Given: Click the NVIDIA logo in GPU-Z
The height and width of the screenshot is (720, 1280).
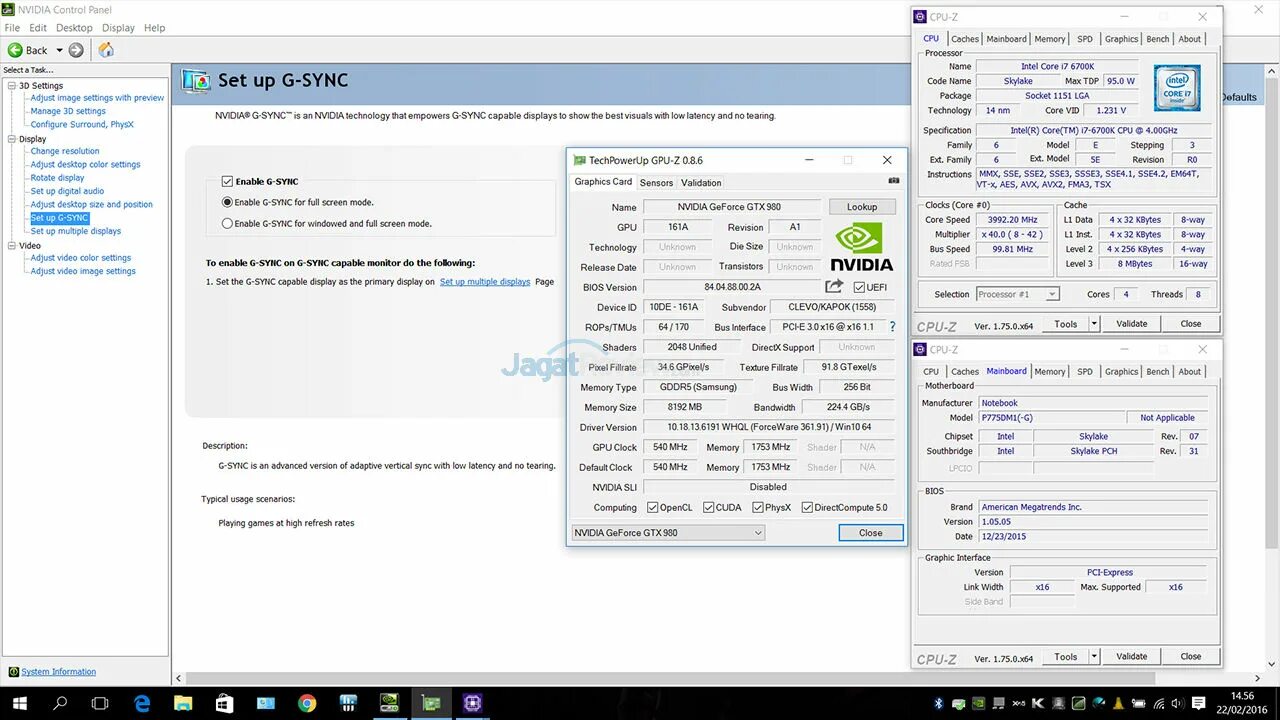Looking at the screenshot, I should 861,248.
